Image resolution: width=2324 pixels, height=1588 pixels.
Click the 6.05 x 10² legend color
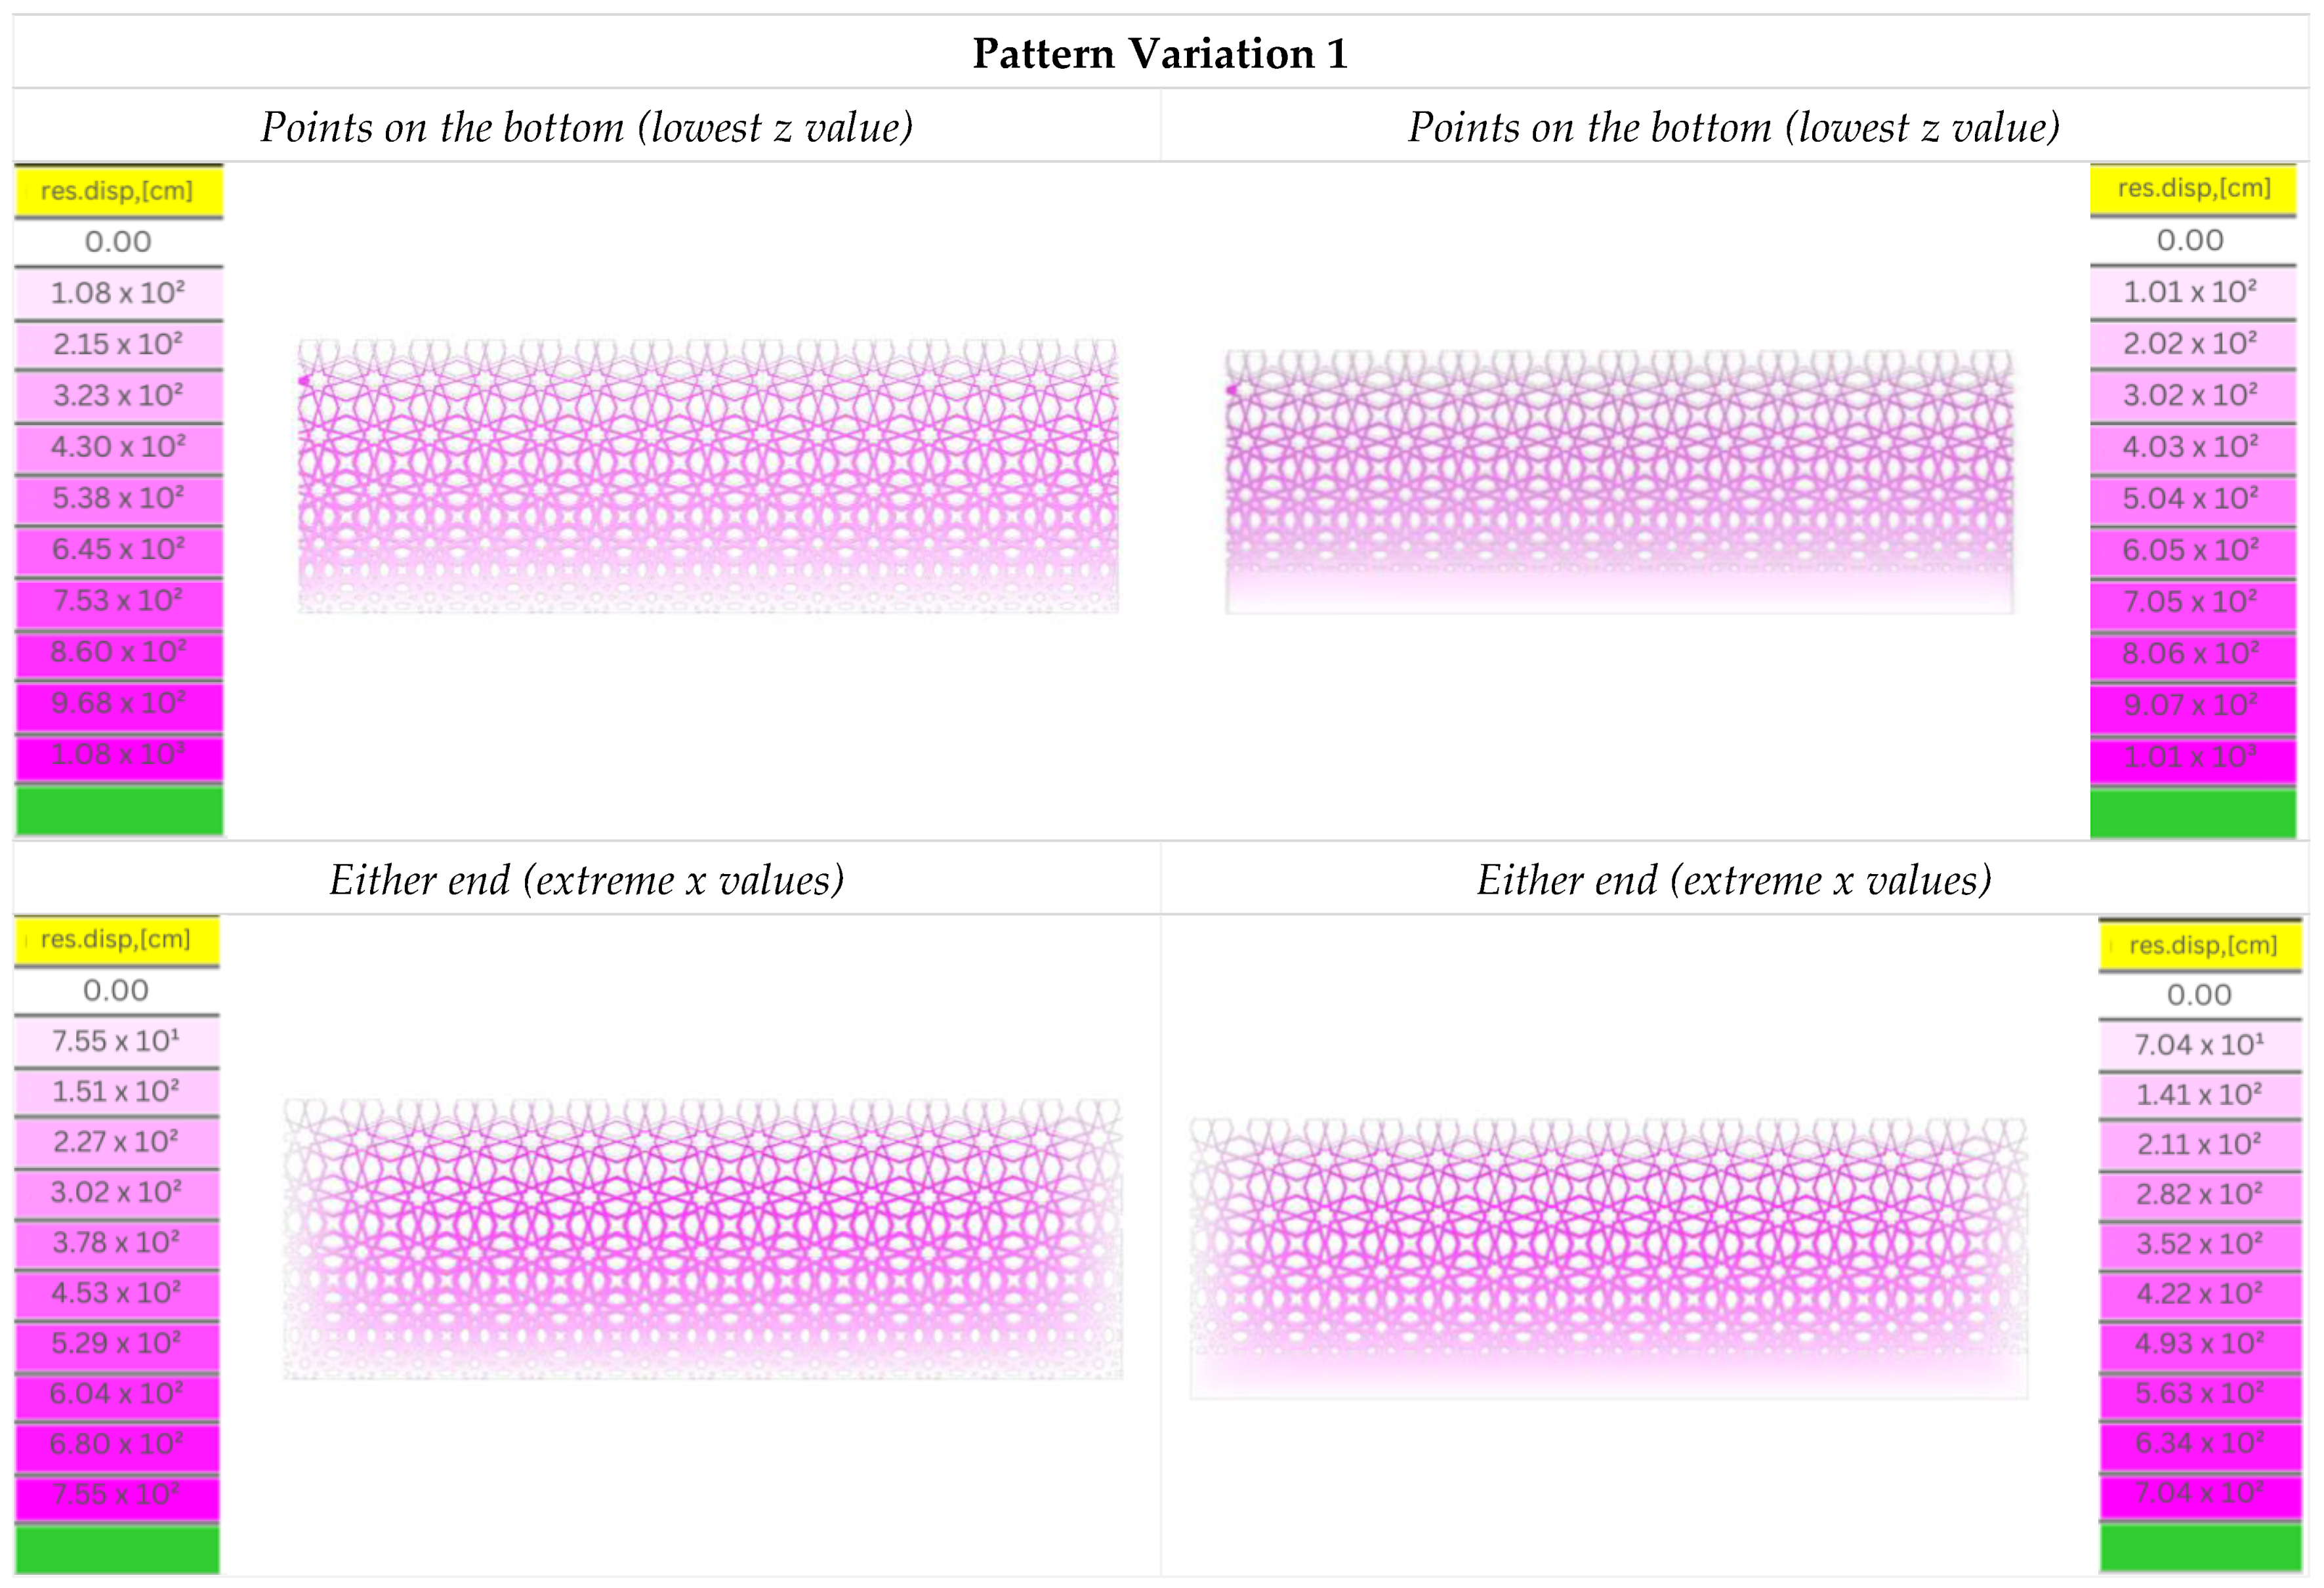pos(2191,550)
